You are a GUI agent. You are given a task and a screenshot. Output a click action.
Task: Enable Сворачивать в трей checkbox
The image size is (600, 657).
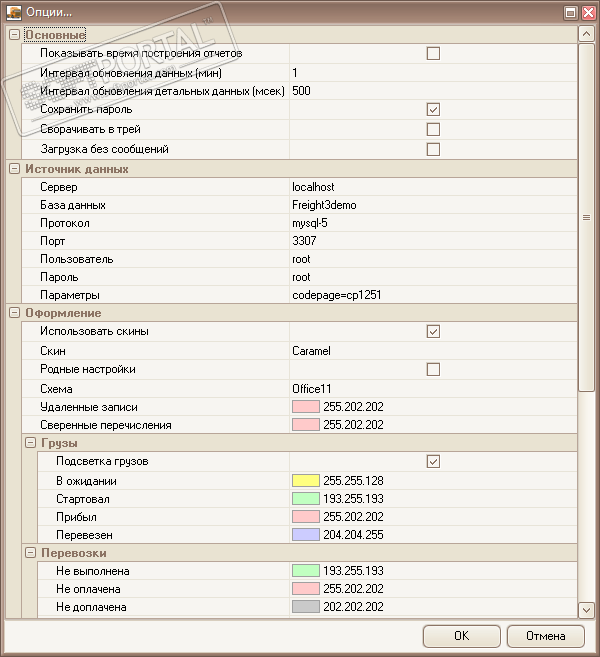coord(433,129)
